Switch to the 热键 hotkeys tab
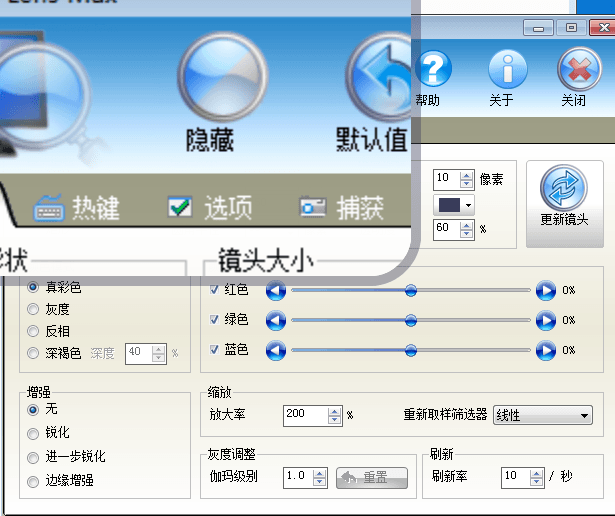 [x=76, y=207]
